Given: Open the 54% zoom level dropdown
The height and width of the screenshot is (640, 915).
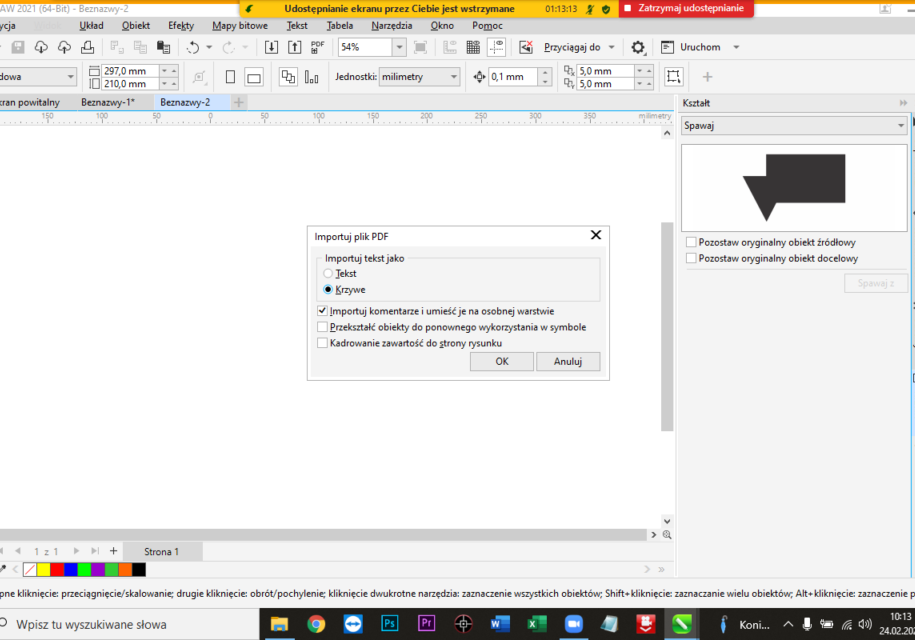Looking at the screenshot, I should click(399, 47).
